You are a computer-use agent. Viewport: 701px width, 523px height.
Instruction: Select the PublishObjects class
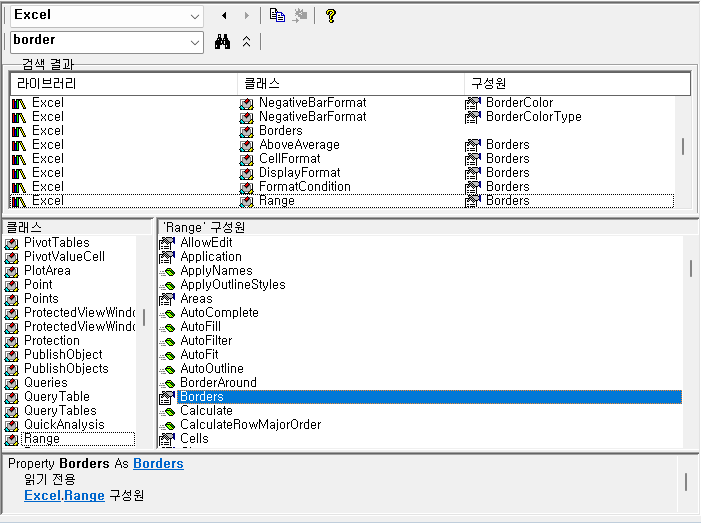pyautogui.click(x=66, y=369)
